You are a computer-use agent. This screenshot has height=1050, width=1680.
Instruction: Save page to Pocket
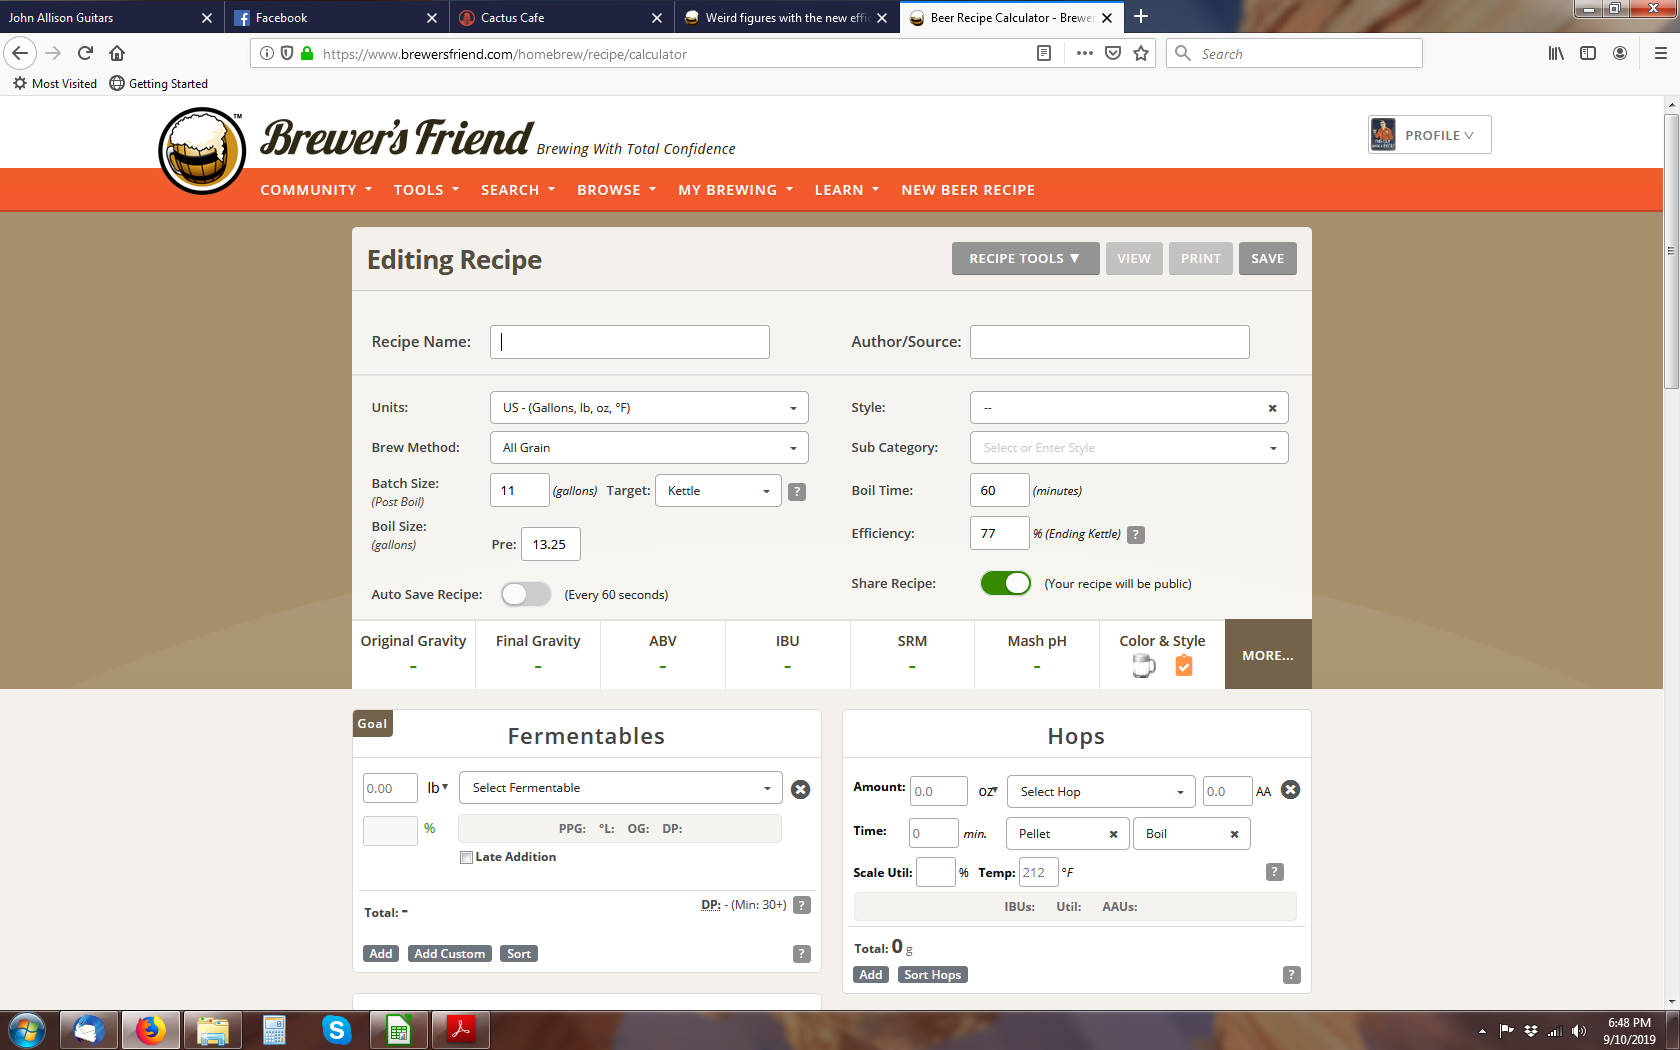(1113, 53)
